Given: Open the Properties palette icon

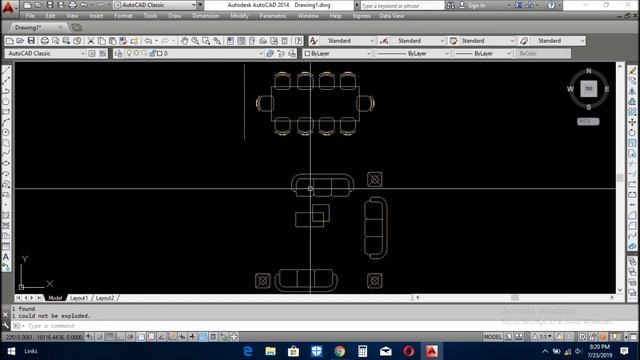Looking at the screenshot, I should click(x=230, y=41).
